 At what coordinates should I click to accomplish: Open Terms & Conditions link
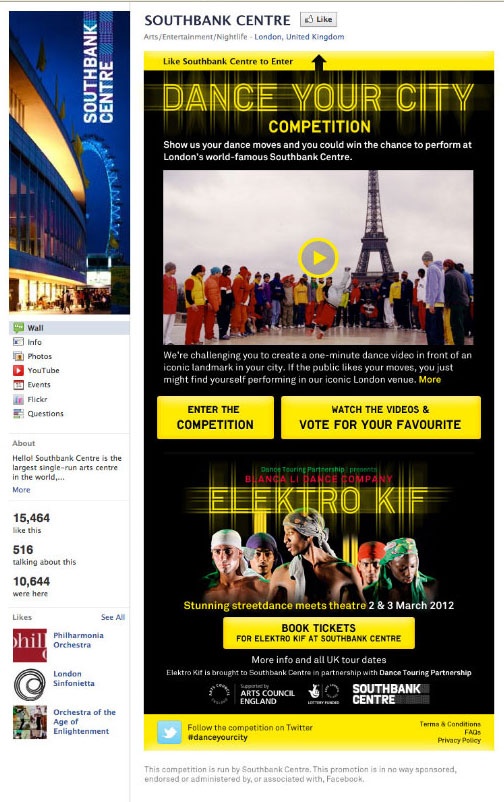pos(450,724)
